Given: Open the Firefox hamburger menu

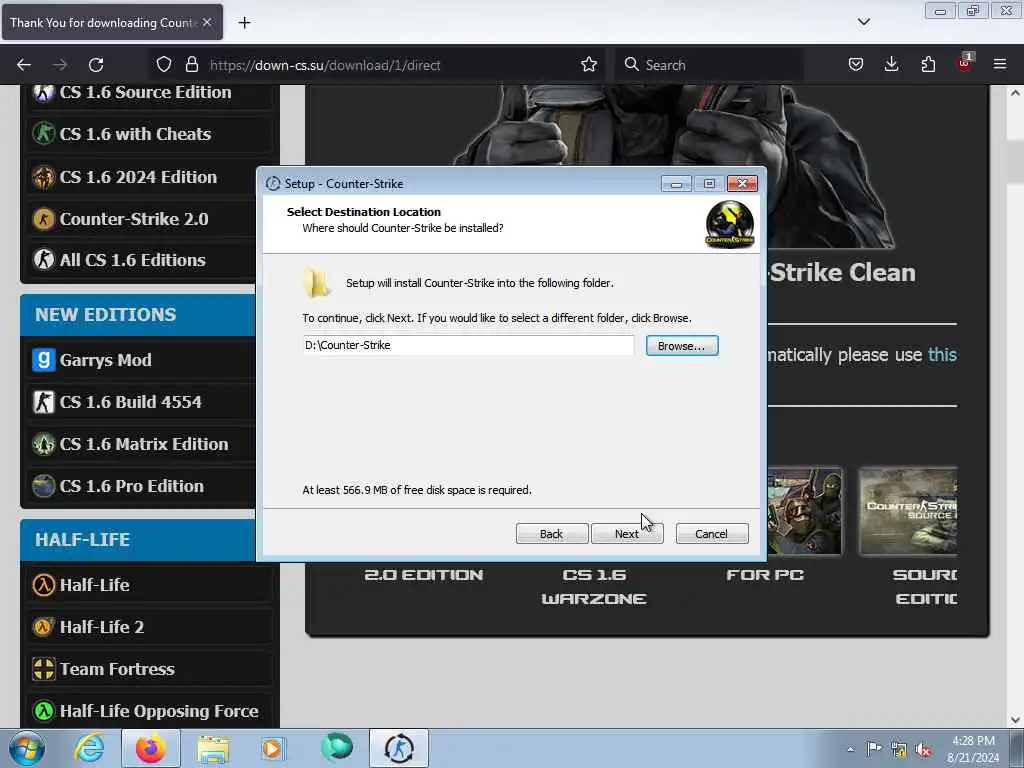Looking at the screenshot, I should click(x=1000, y=65).
